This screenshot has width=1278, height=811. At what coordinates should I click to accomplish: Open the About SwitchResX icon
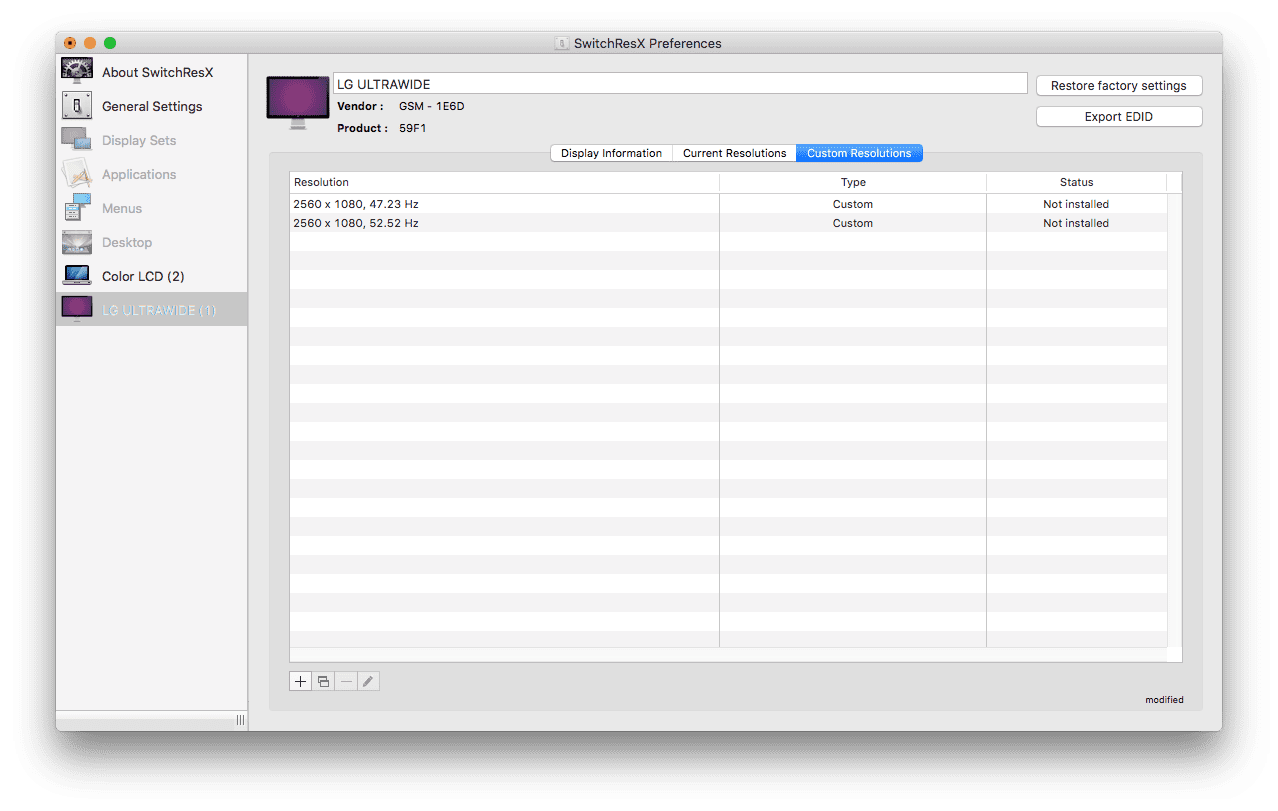[x=77, y=72]
